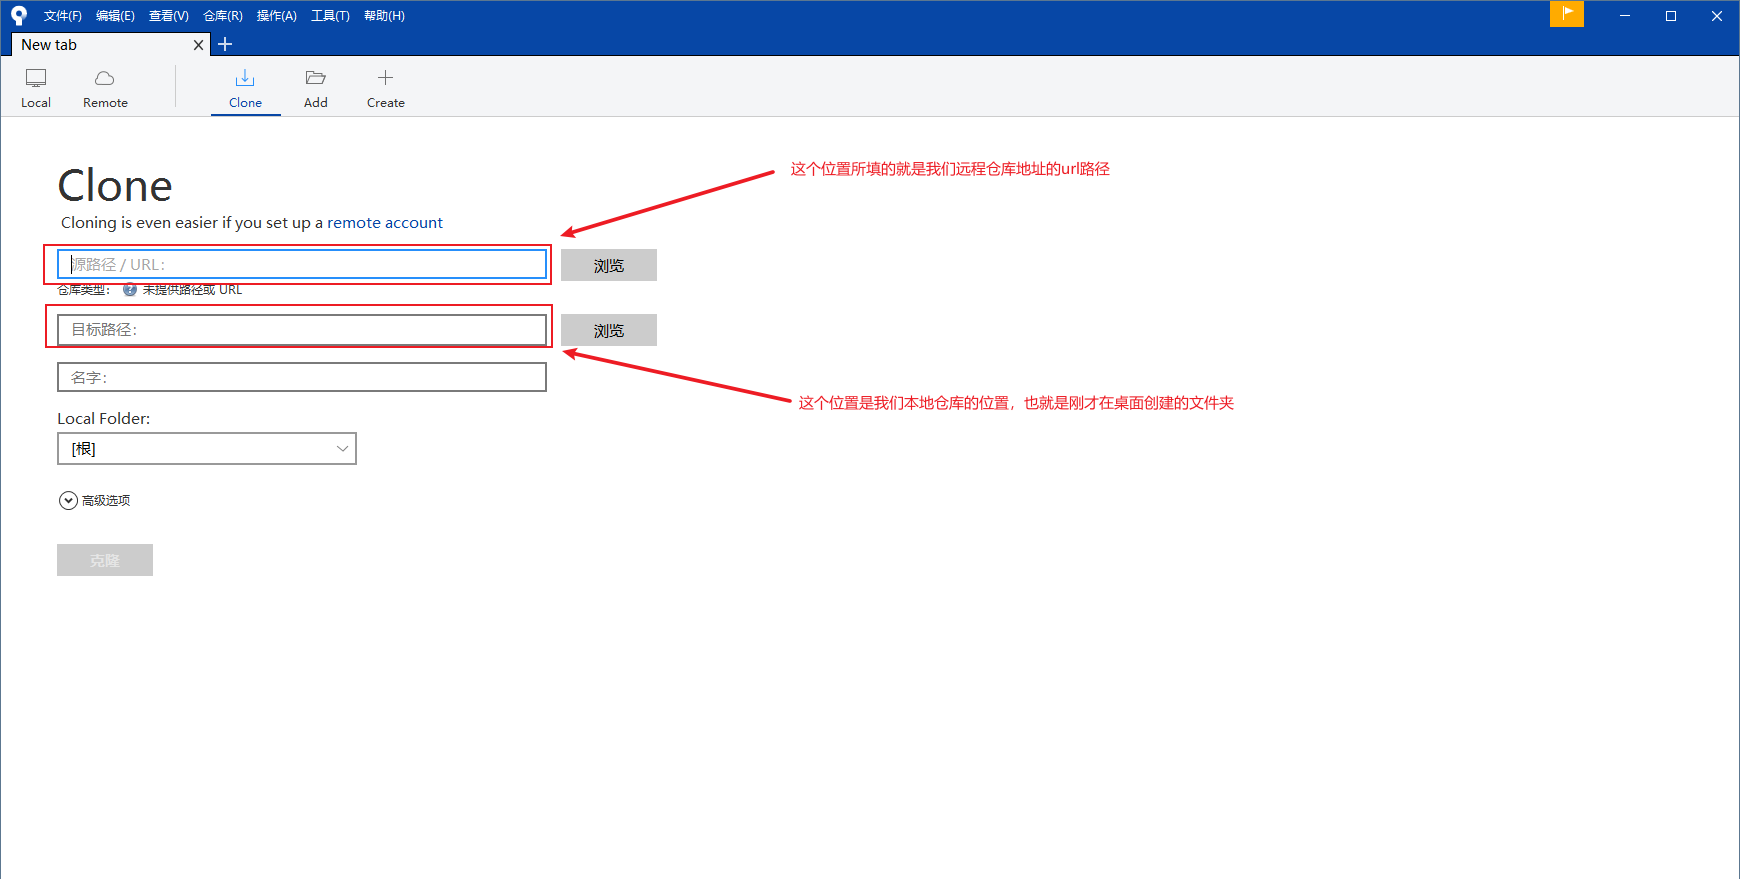Minimize the SourceTree window
The width and height of the screenshot is (1740, 880).
[x=1625, y=16]
